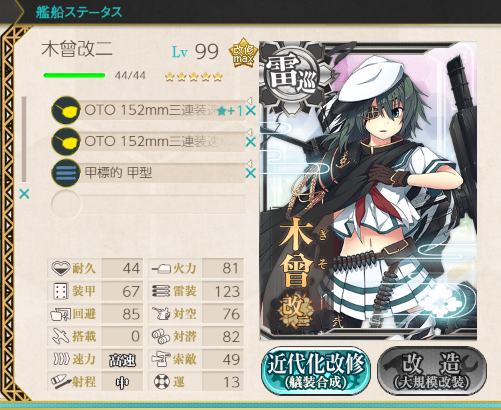Click the 改修max gold star badge
Image resolution: width=501 pixels, height=410 pixels.
click(x=243, y=52)
